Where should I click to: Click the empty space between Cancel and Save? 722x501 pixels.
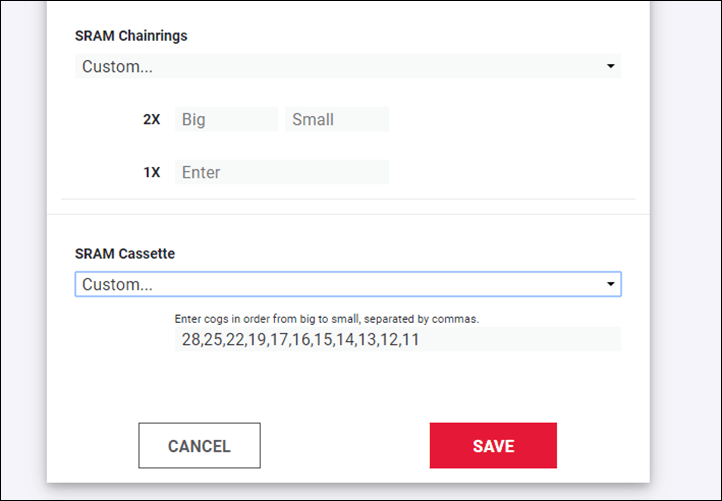pos(345,446)
